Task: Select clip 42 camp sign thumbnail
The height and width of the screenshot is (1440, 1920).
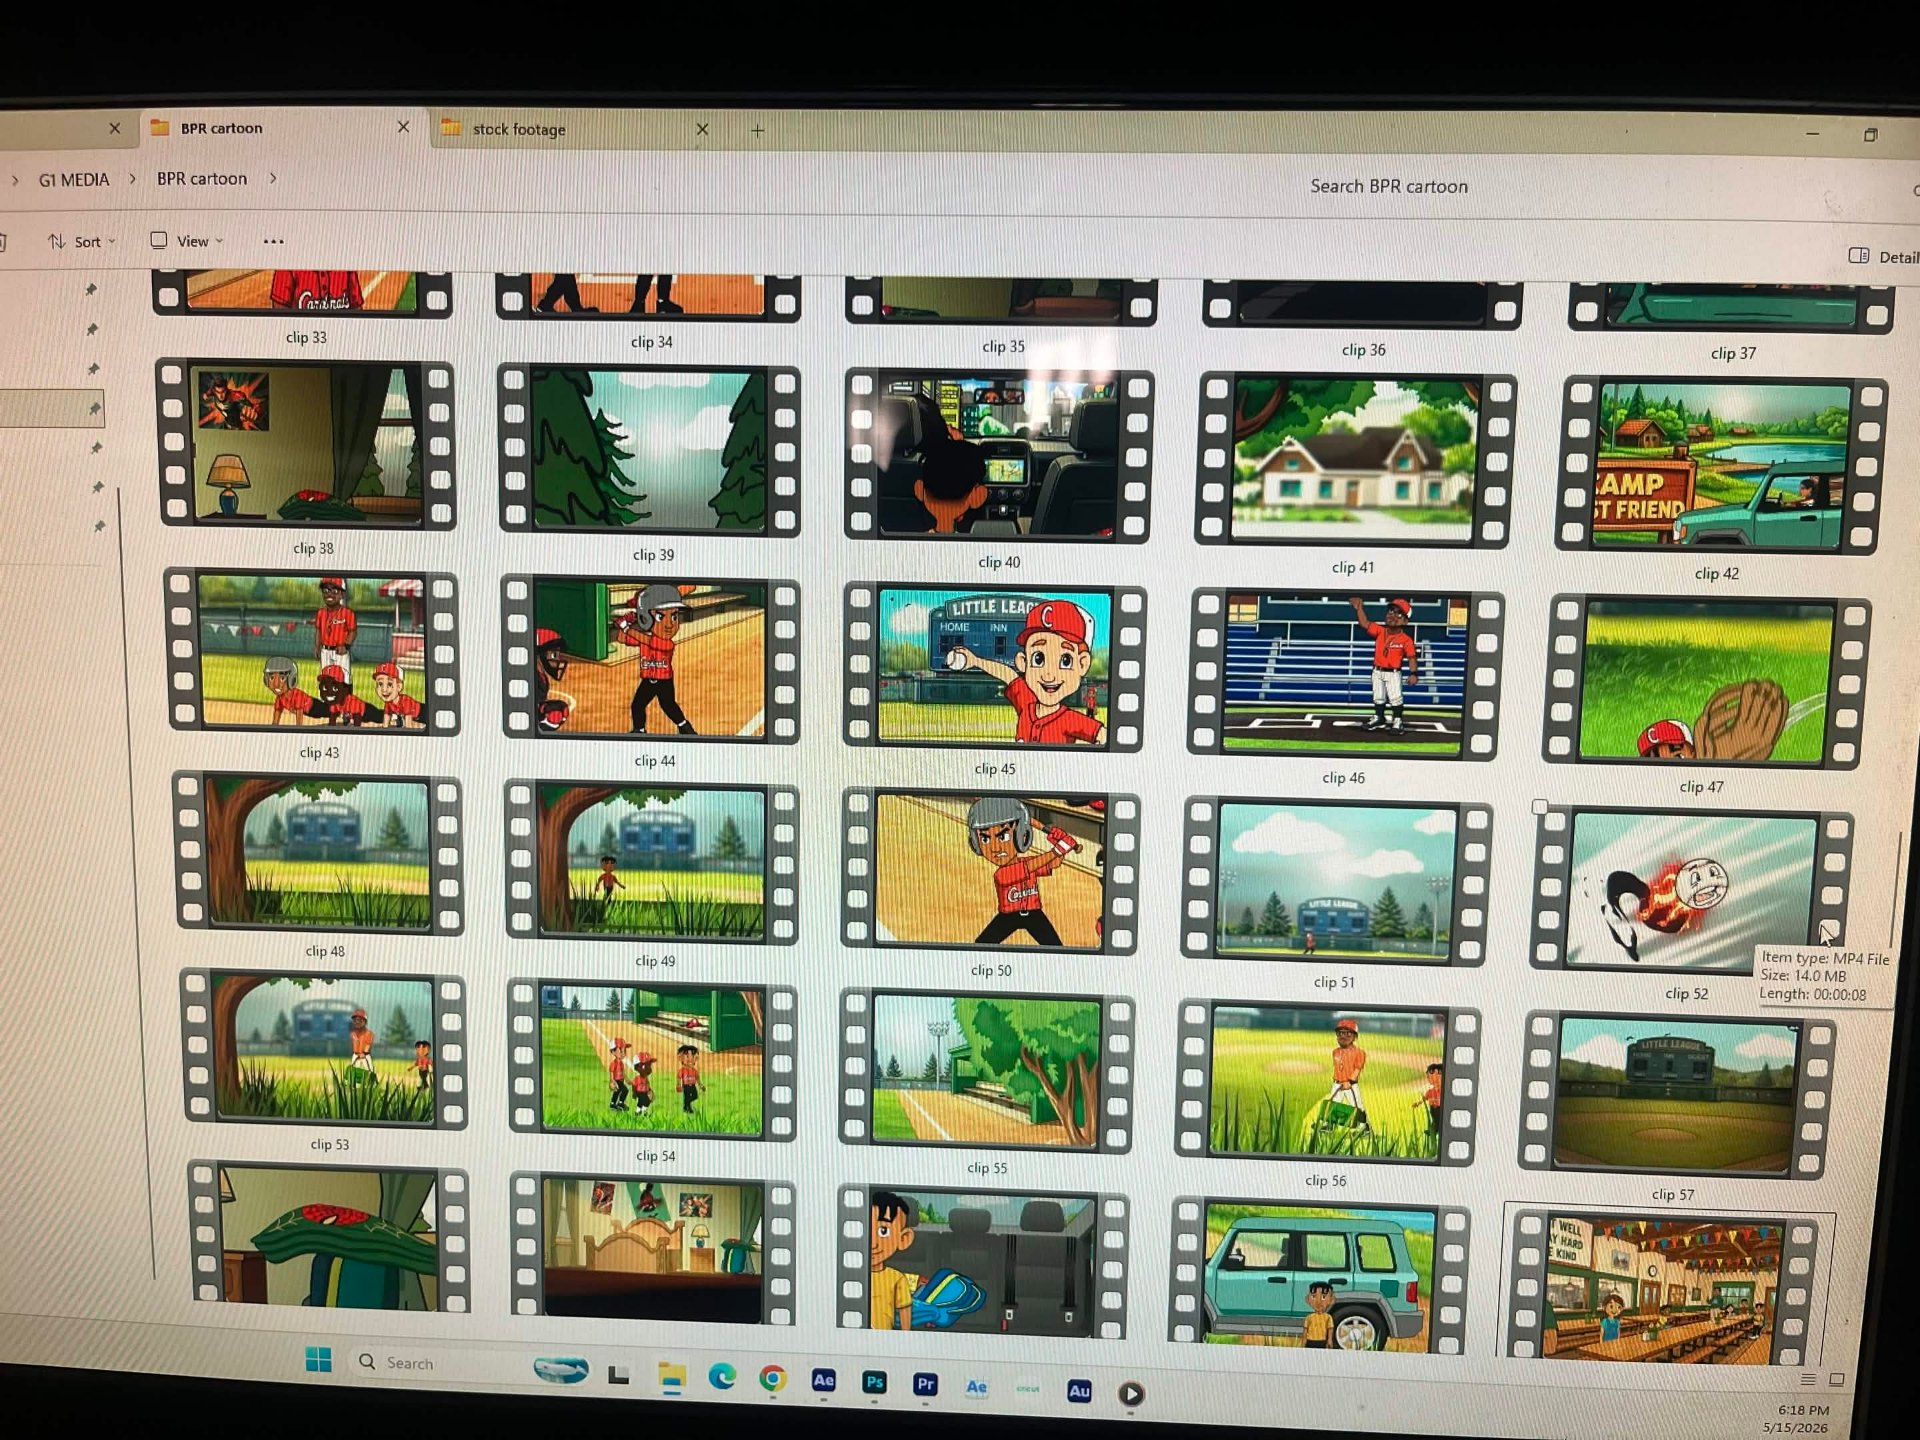Action: click(x=1720, y=465)
